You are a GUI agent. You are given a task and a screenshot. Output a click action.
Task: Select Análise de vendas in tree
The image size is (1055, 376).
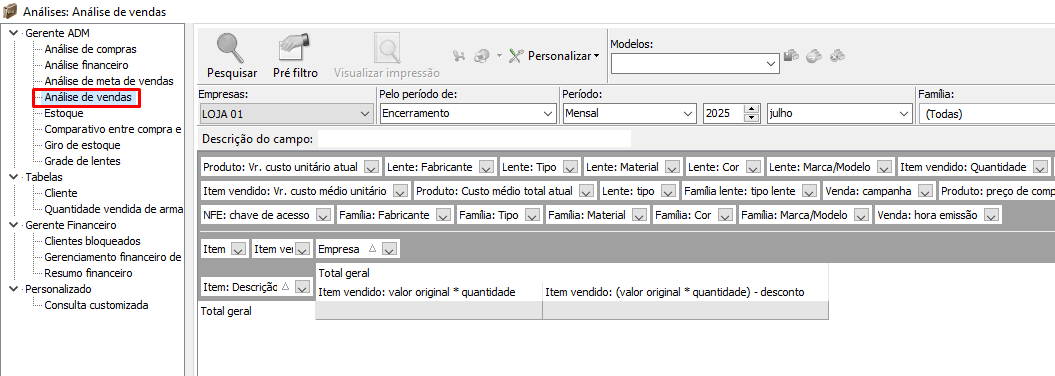[87, 98]
